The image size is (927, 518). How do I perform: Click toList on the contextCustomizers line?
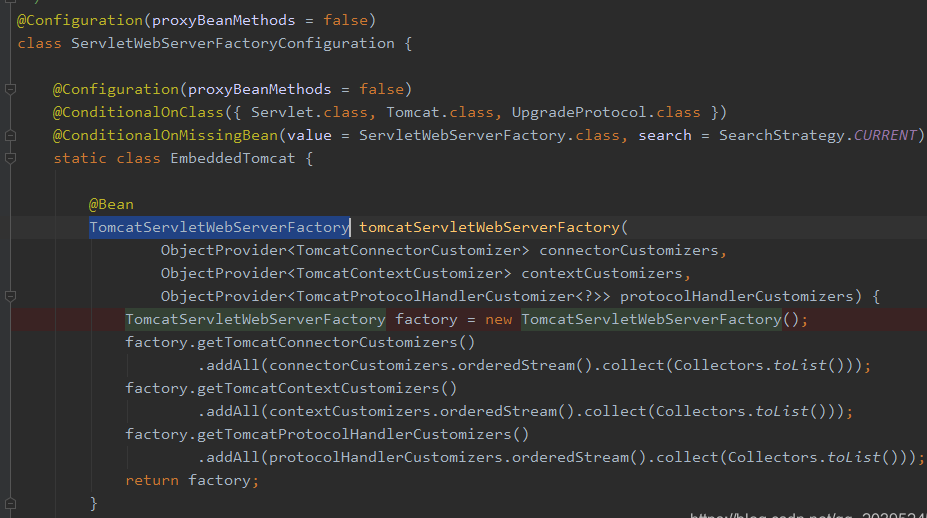tap(782, 412)
